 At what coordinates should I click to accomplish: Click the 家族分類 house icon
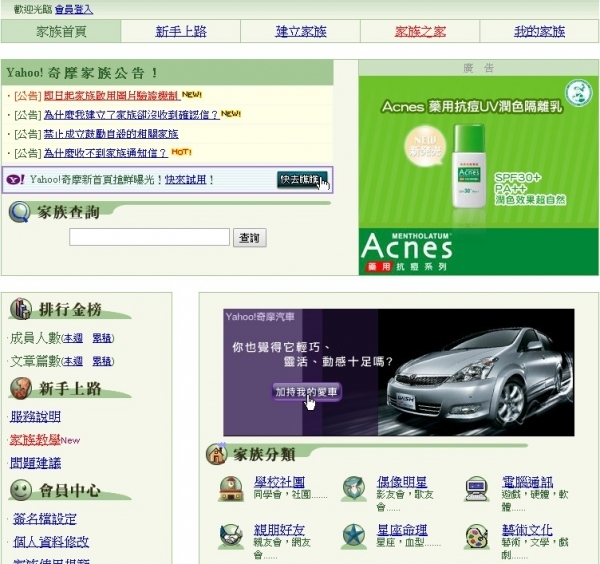[217, 454]
